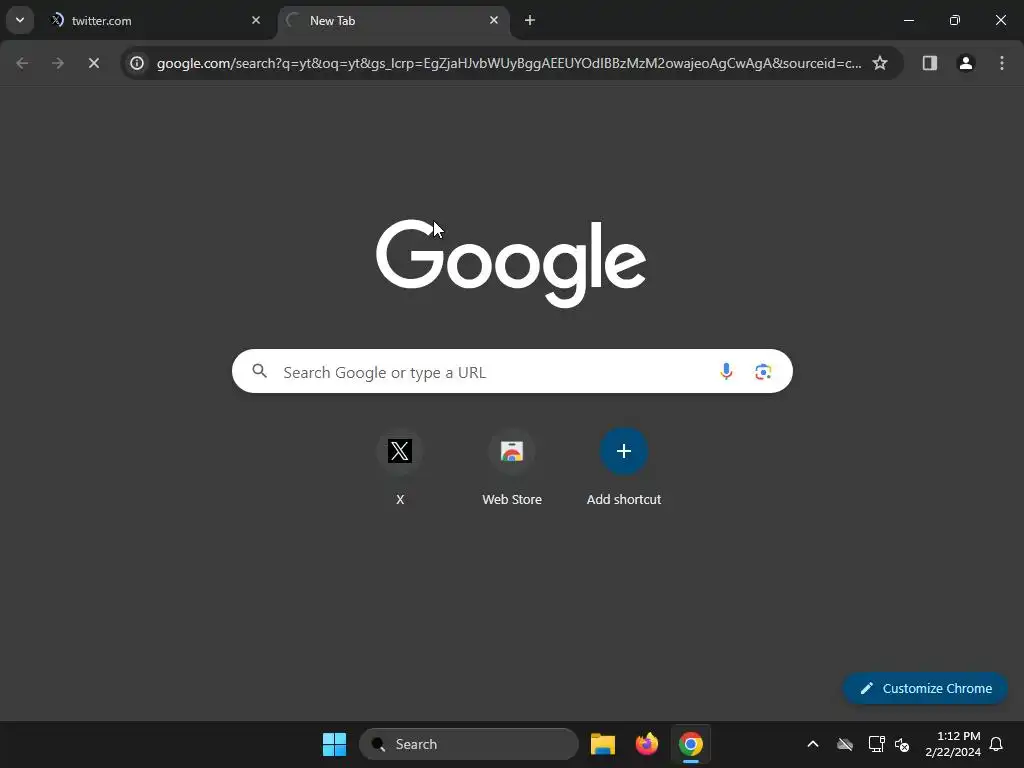The width and height of the screenshot is (1024, 768).
Task: Click the OneDrive cloud tray icon
Action: (845, 744)
